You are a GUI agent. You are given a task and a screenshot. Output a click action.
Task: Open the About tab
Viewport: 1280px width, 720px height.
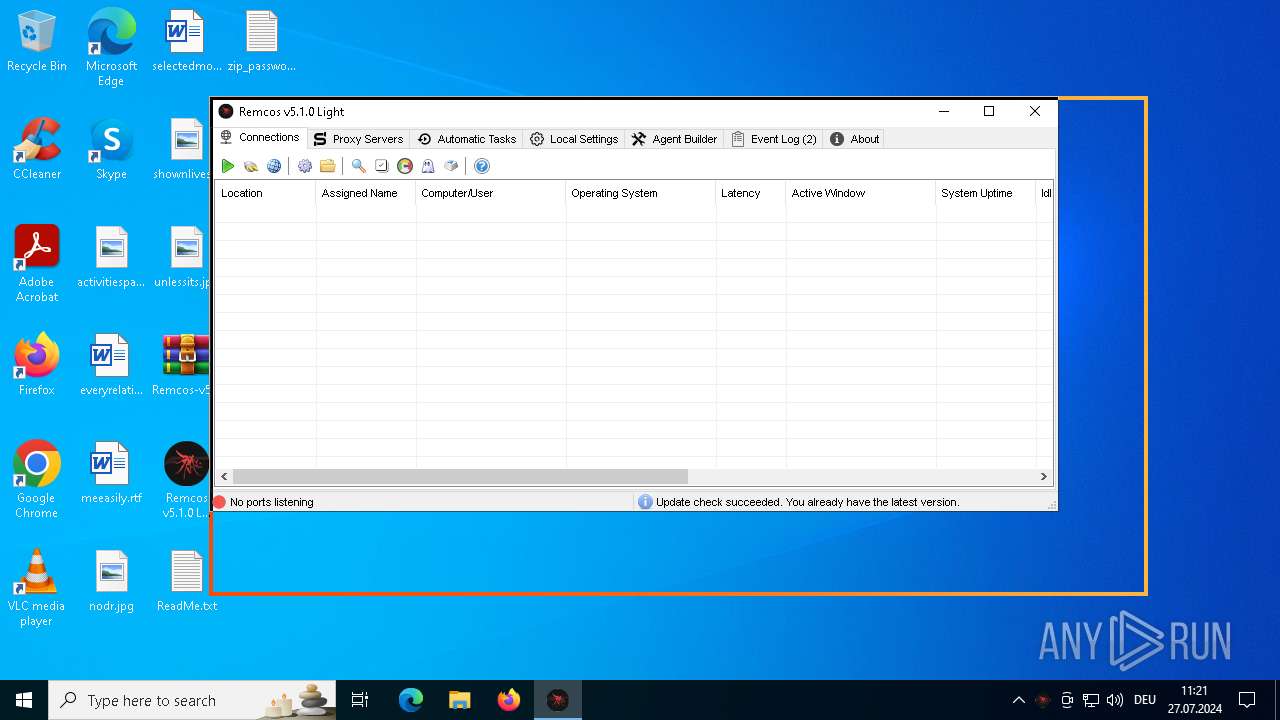(854, 139)
